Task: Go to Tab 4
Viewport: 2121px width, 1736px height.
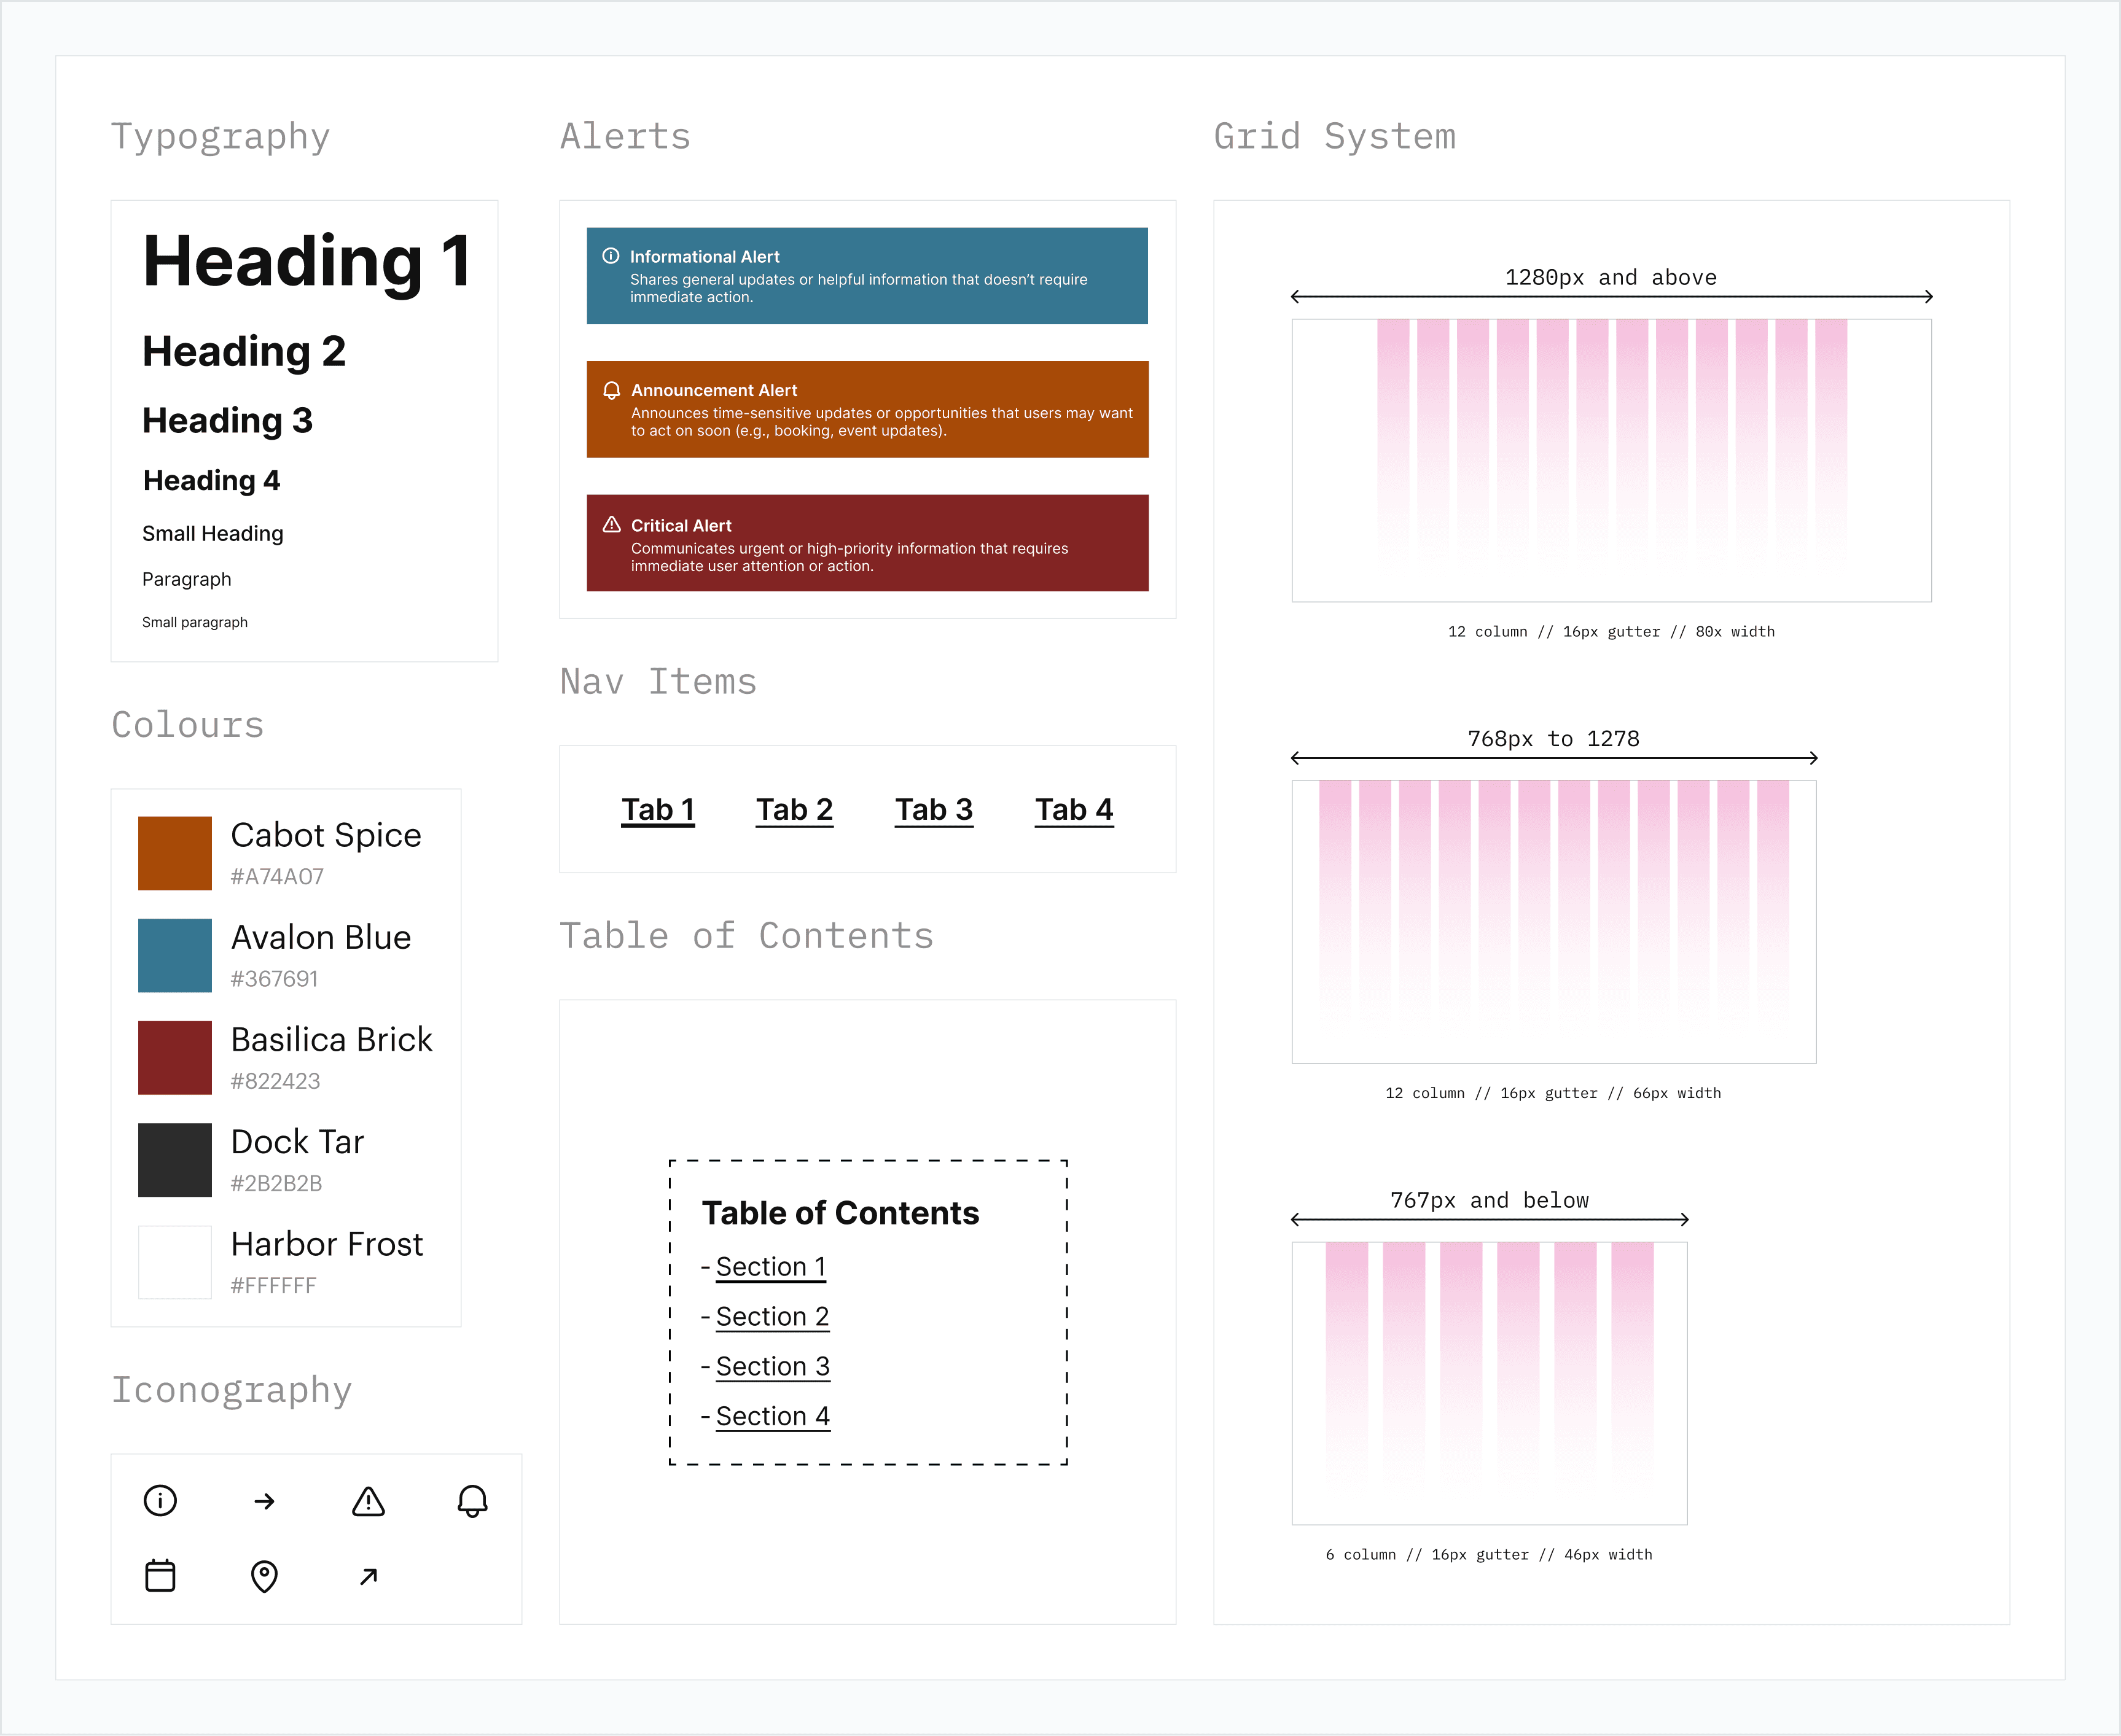Action: pyautogui.click(x=1073, y=809)
